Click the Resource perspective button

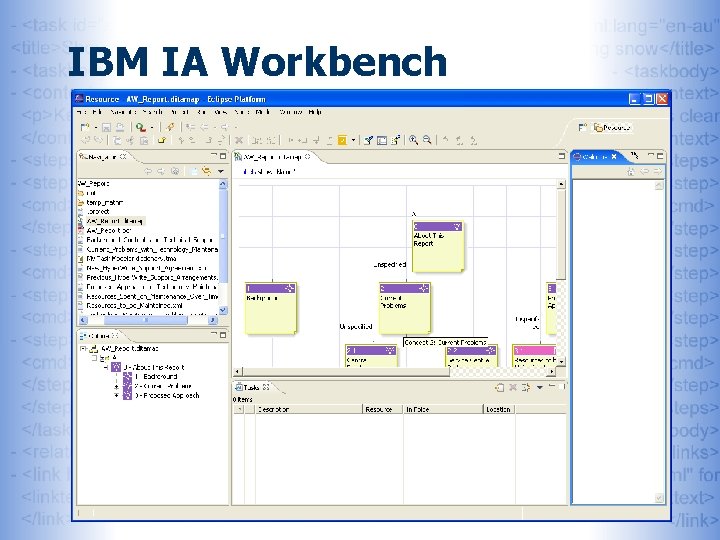pyautogui.click(x=613, y=128)
